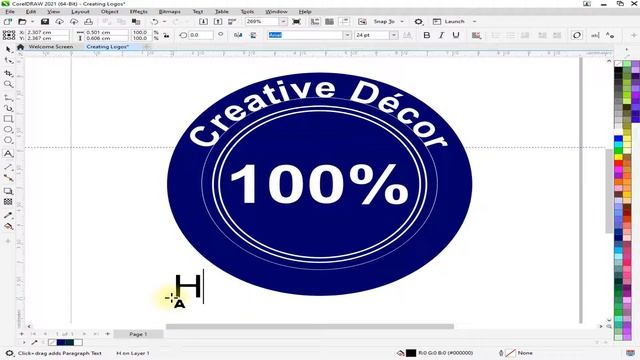Save the document with disk icon
The image size is (640, 360).
coord(45,22)
